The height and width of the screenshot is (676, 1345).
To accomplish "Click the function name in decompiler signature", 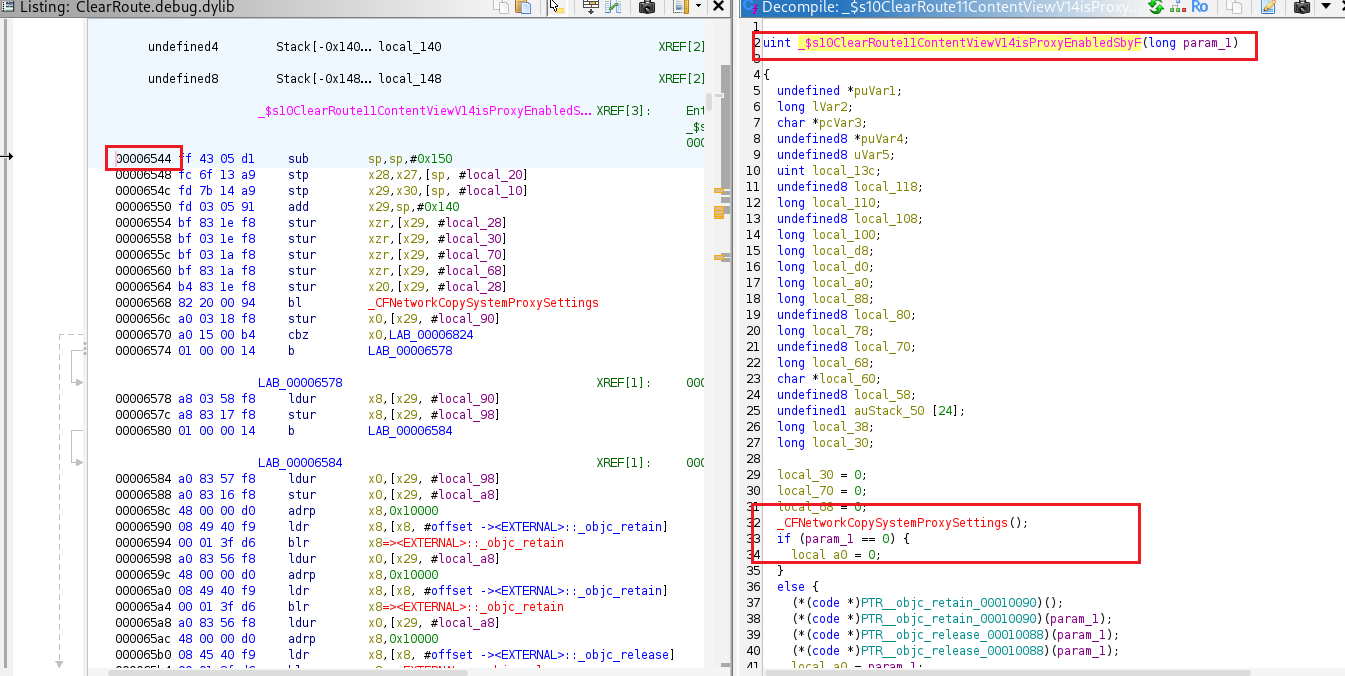I will (969, 43).
